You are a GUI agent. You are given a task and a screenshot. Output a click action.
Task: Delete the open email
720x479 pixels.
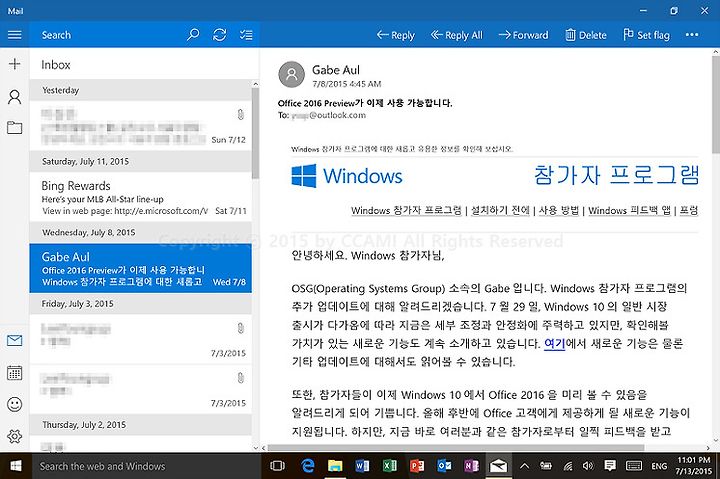(586, 35)
